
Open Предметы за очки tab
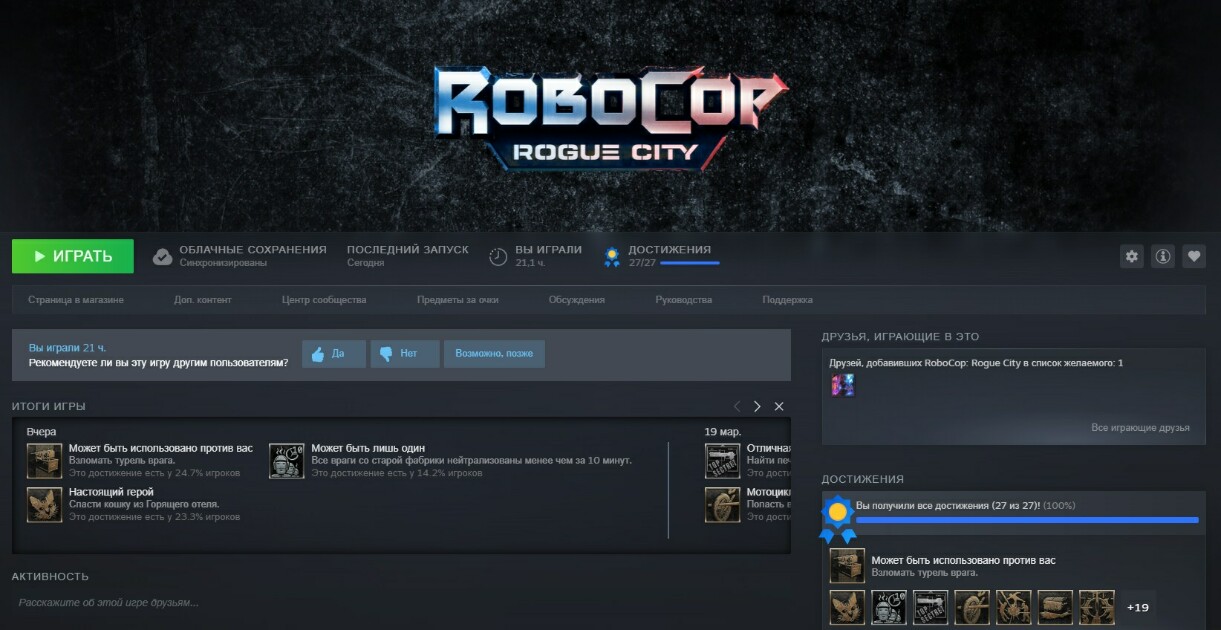click(457, 300)
